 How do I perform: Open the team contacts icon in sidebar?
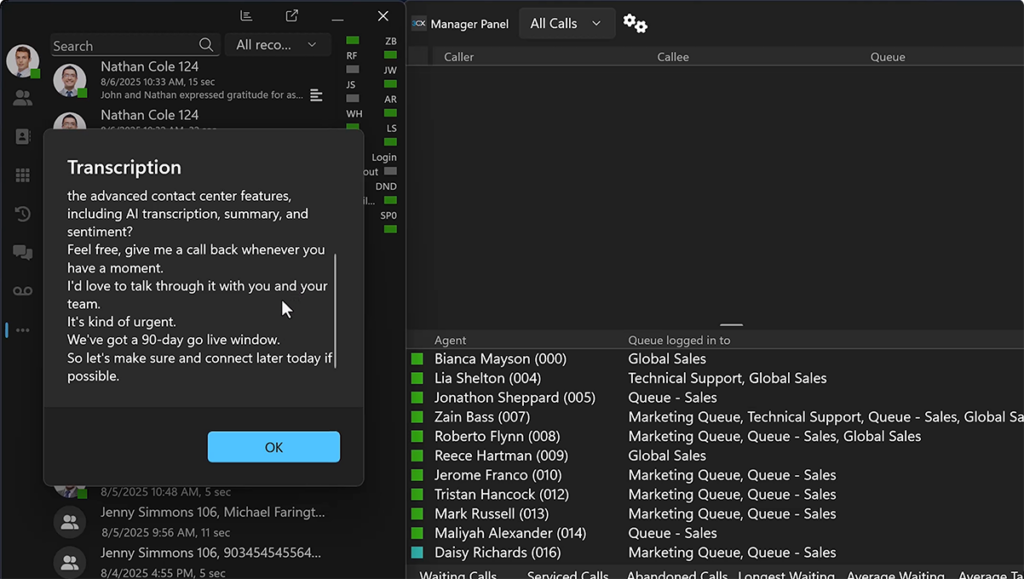(22, 98)
